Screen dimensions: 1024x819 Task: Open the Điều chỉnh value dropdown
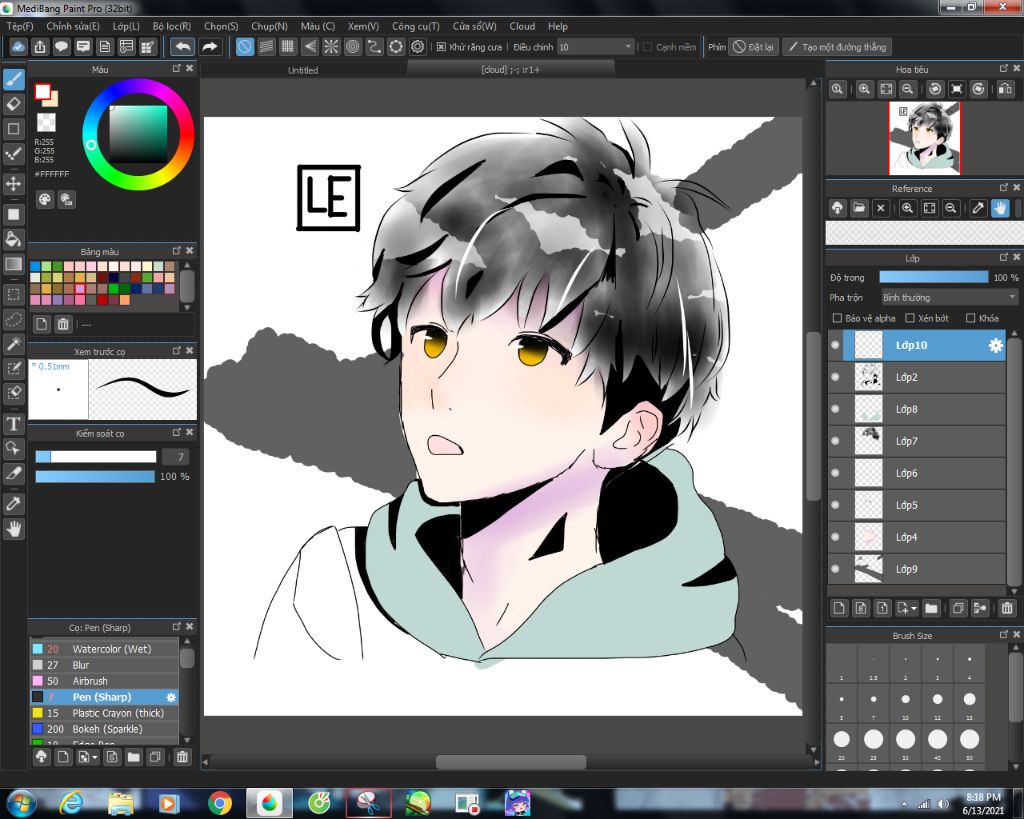[596, 47]
